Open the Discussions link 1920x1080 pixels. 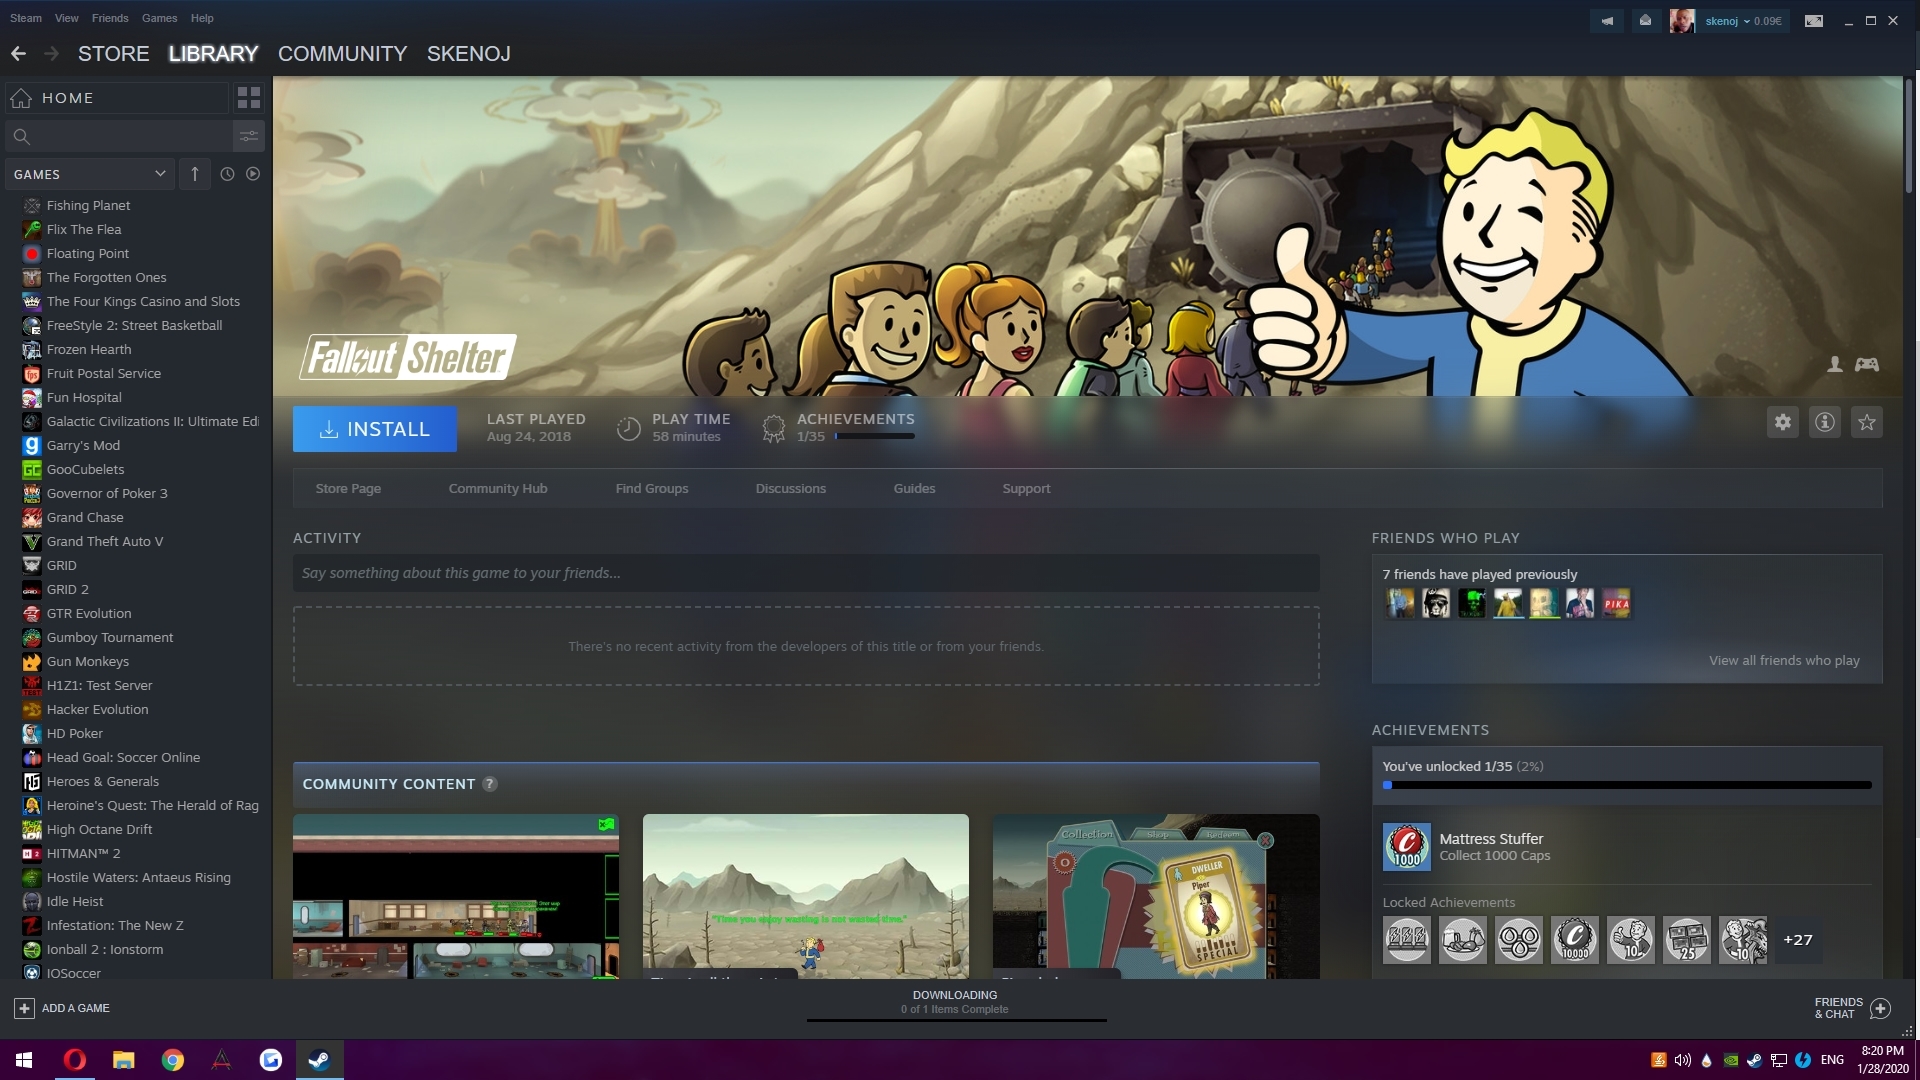[x=791, y=489]
